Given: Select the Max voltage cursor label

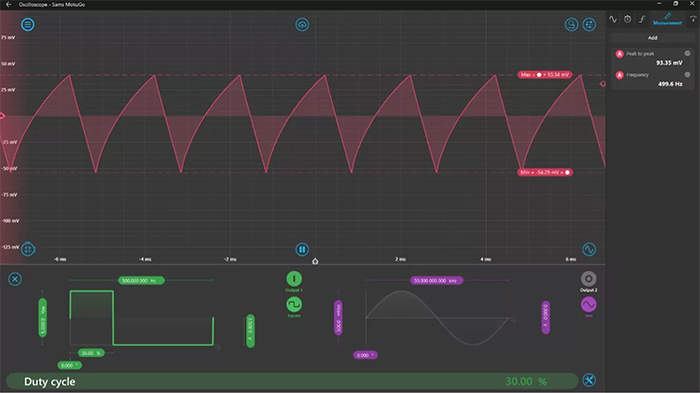Looking at the screenshot, I should 545,75.
